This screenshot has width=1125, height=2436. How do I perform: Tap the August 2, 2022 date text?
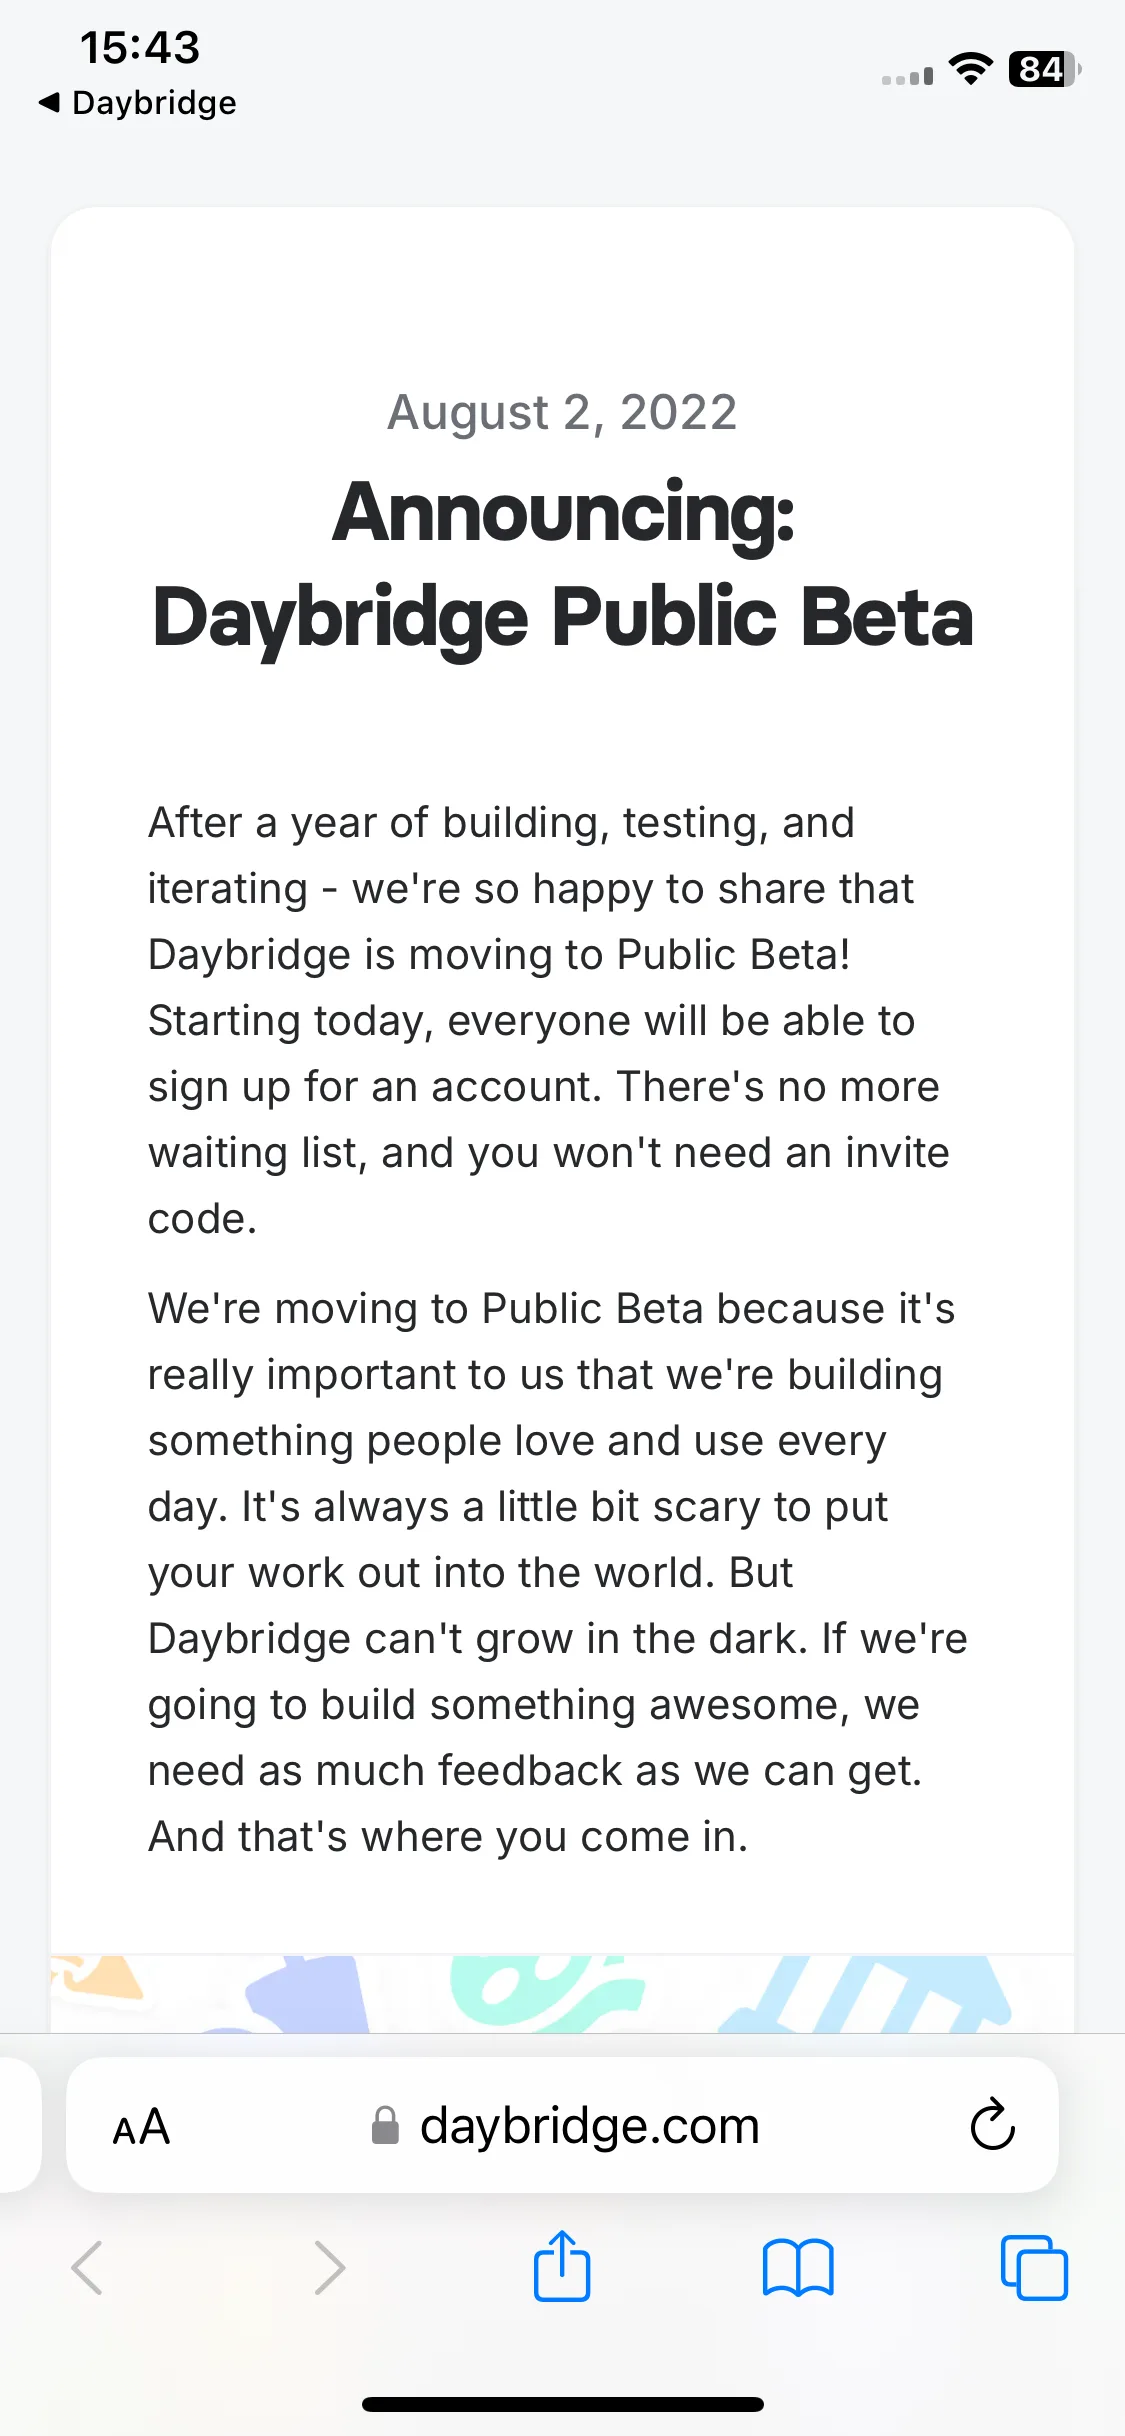[x=562, y=412]
